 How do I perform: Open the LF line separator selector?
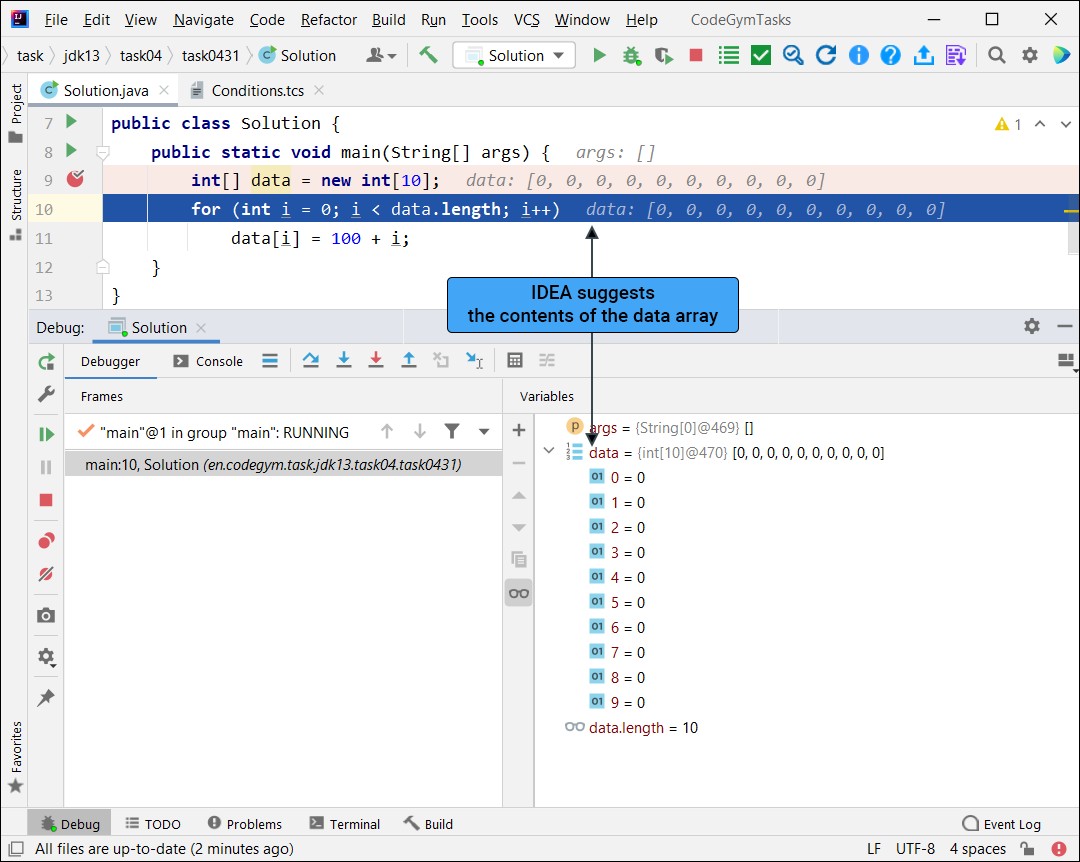click(873, 848)
